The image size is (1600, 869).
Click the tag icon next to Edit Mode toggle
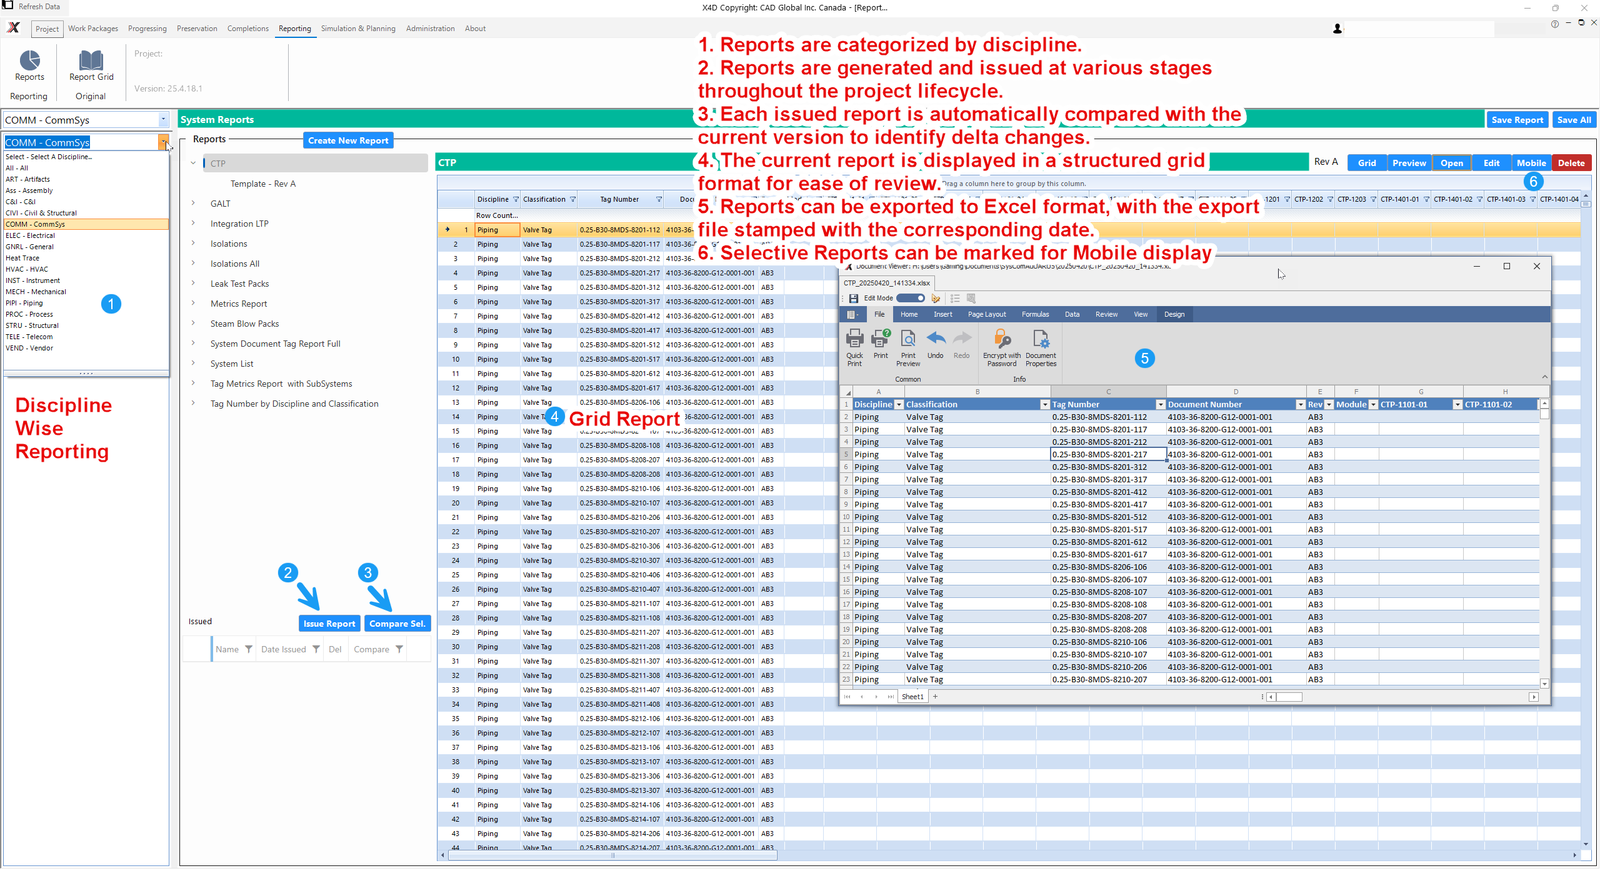pyautogui.click(x=936, y=298)
